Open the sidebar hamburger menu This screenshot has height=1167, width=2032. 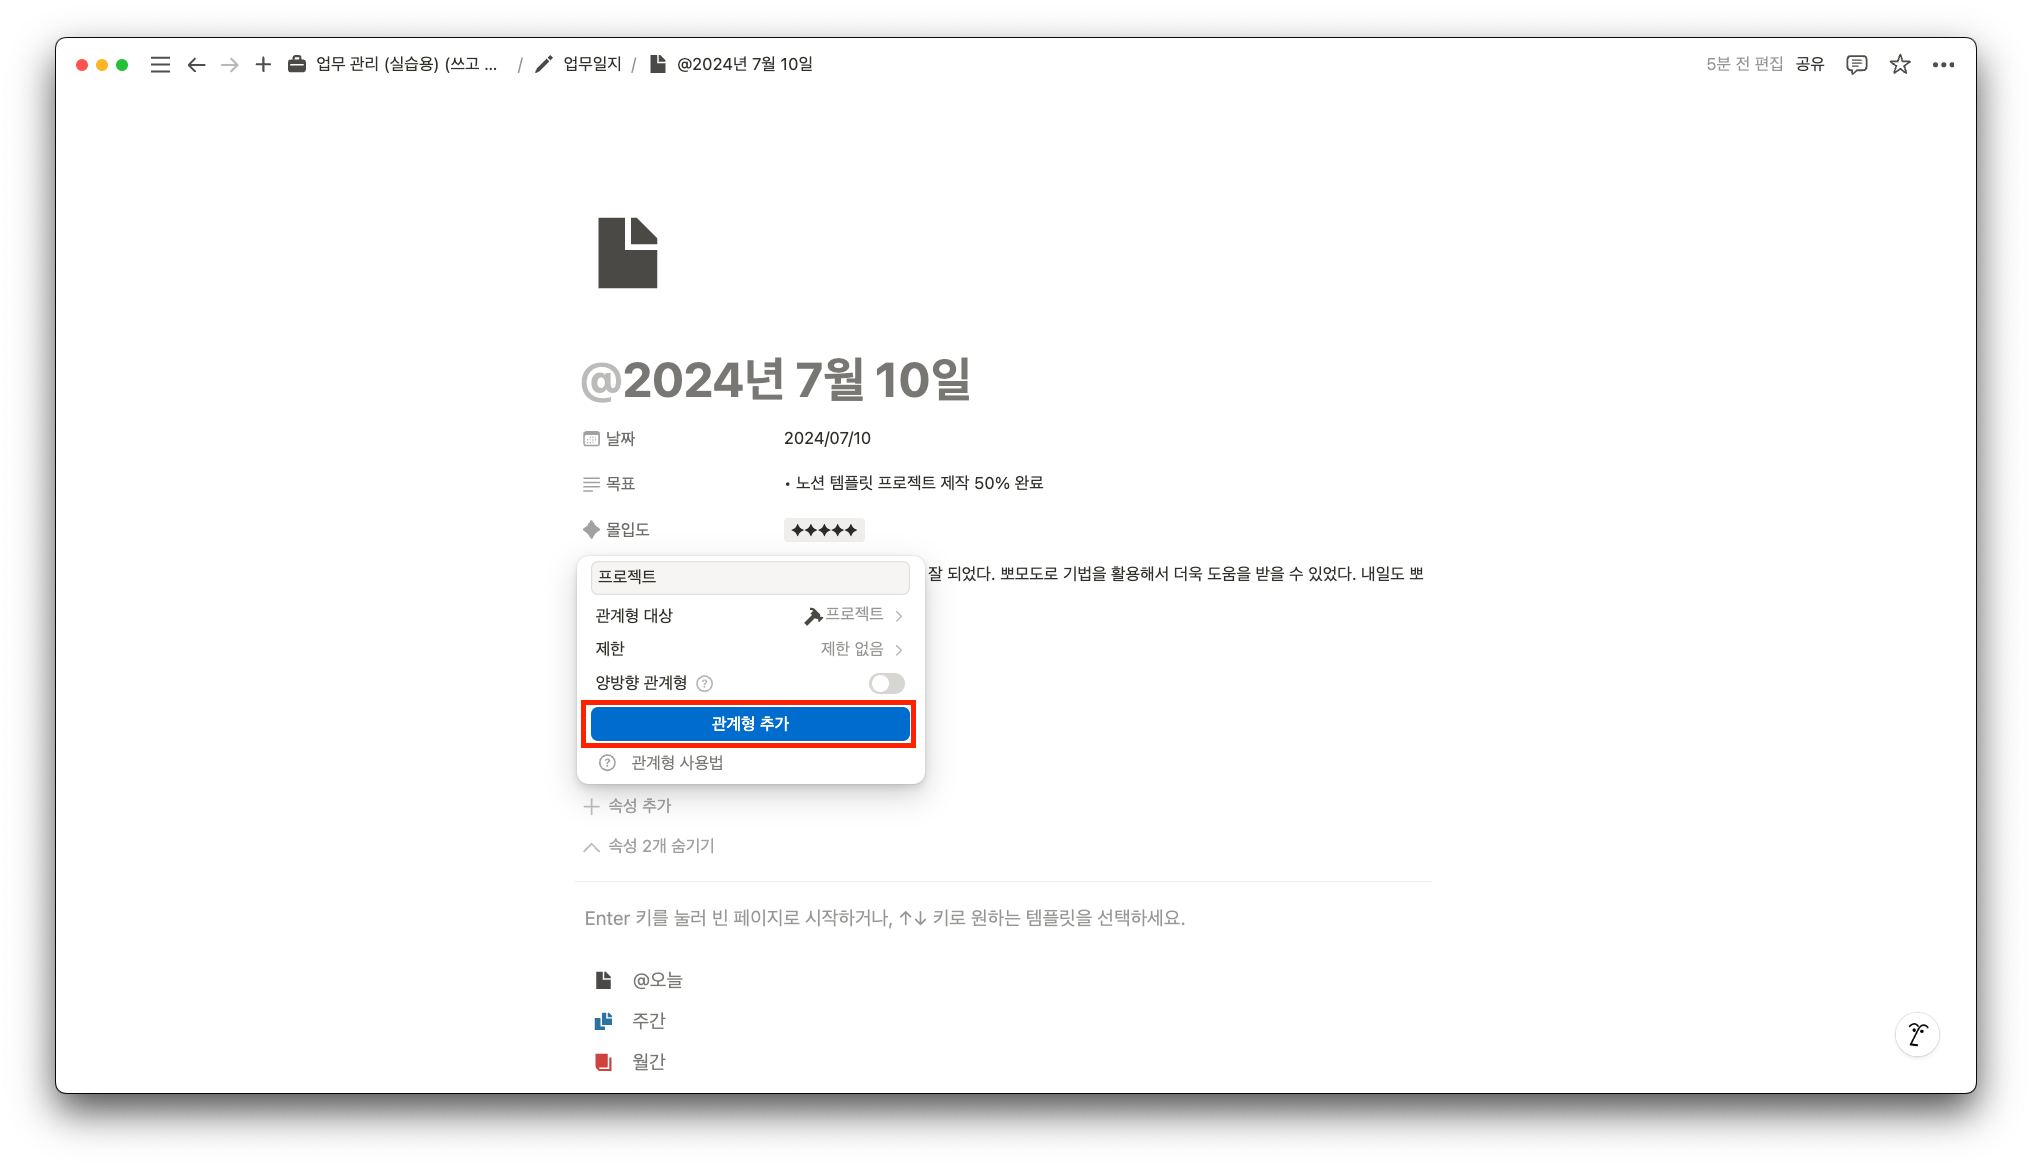point(160,65)
